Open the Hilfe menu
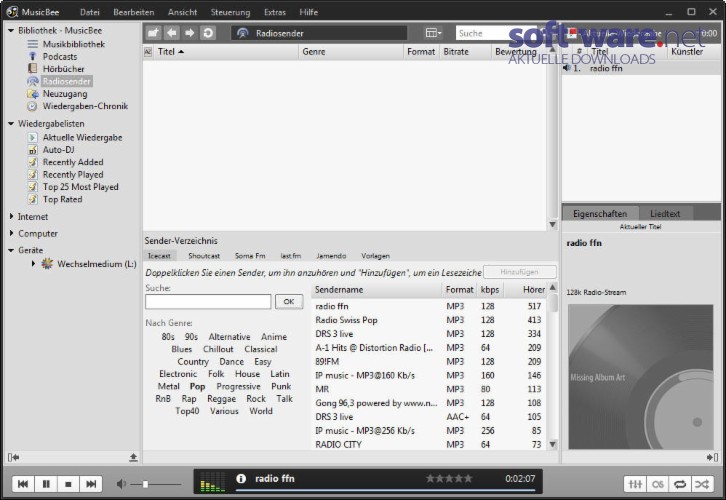 click(x=308, y=12)
